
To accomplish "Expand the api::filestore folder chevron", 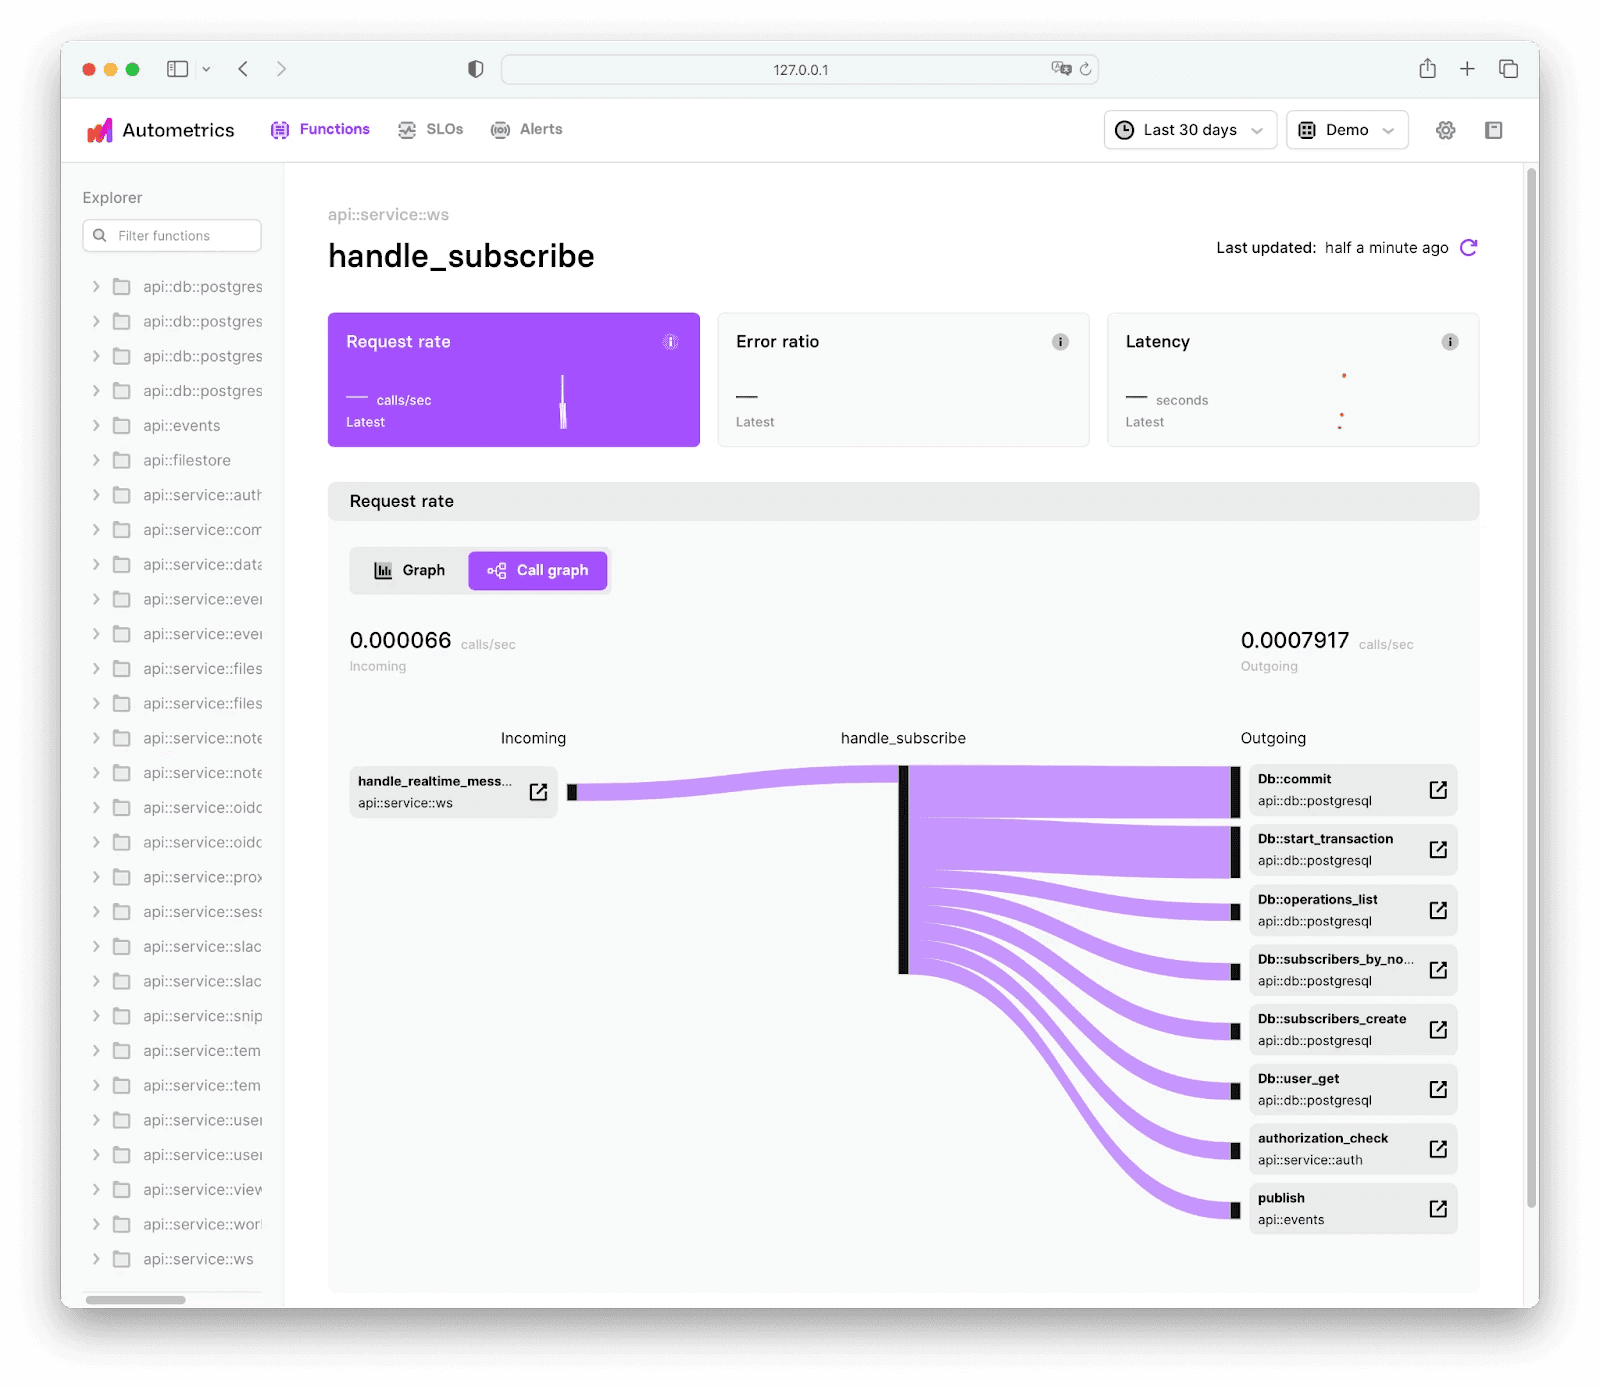I will click(96, 460).
